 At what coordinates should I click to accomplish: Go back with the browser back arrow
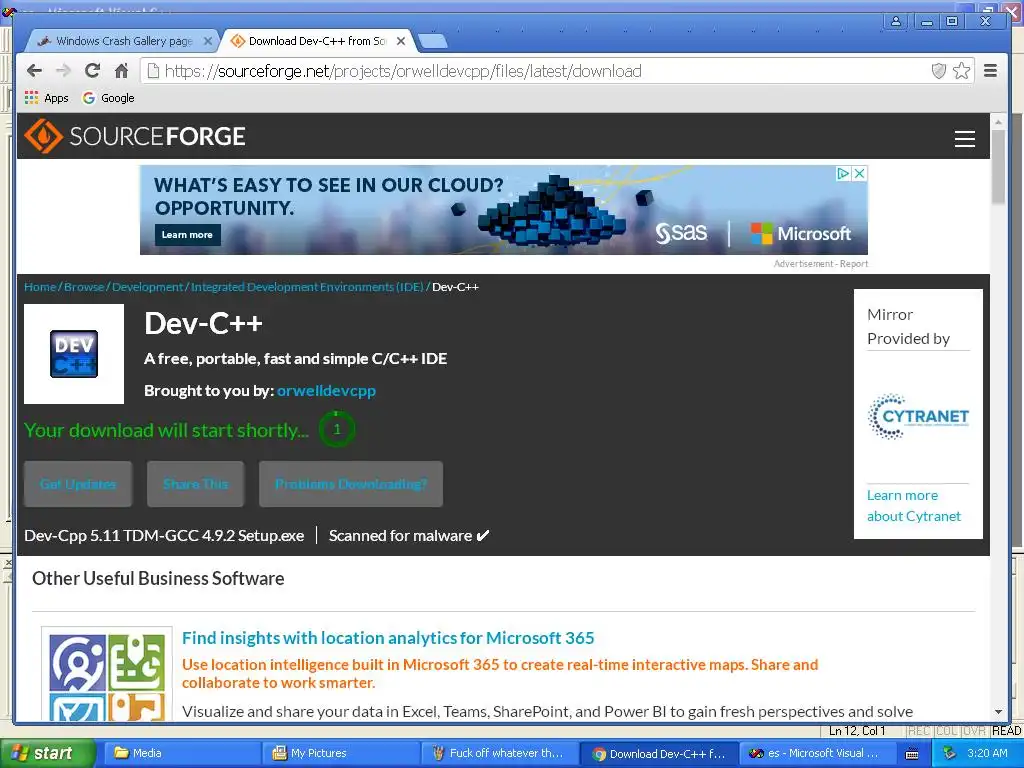[x=35, y=71]
